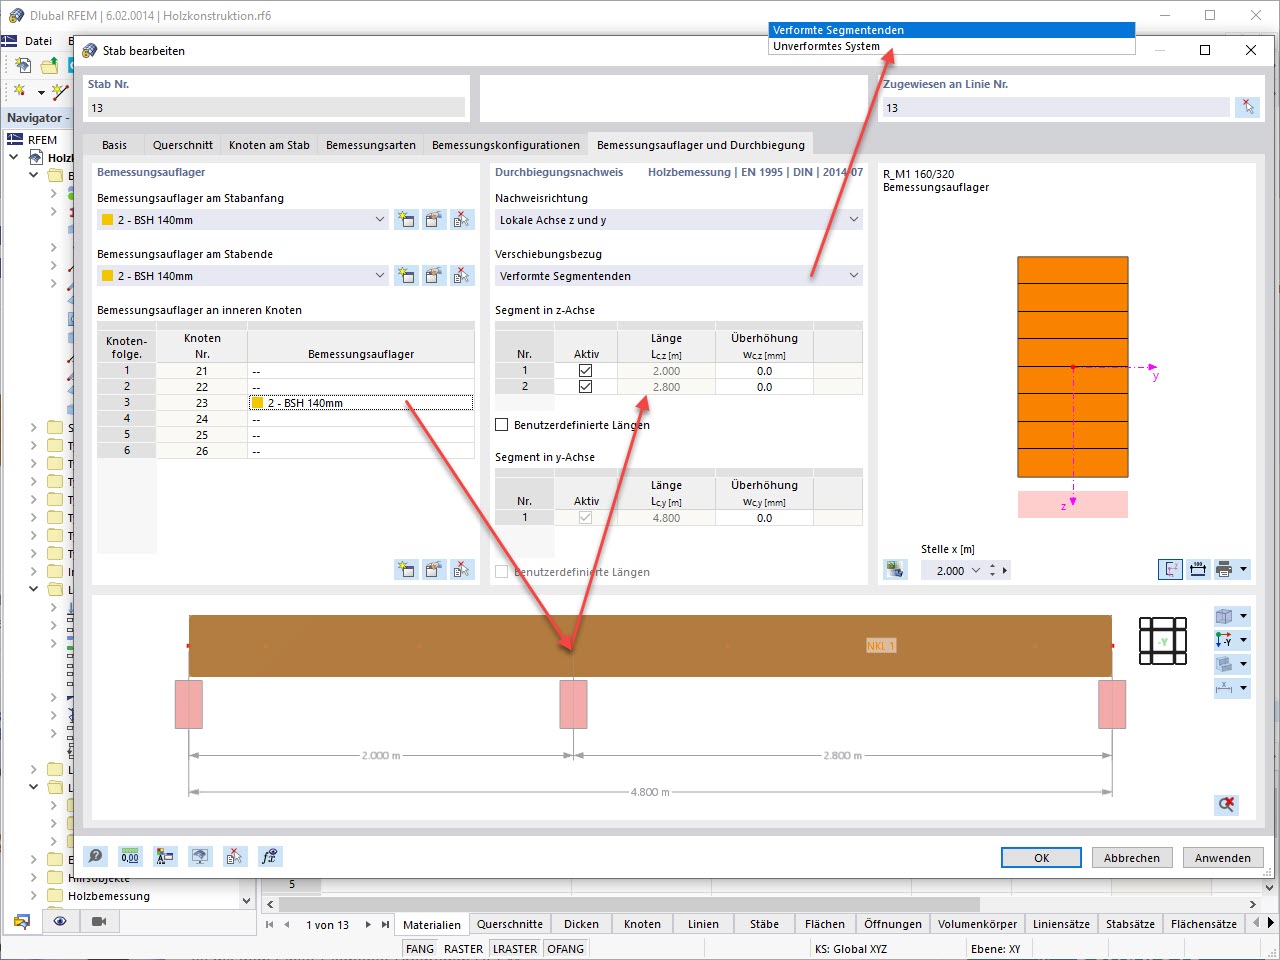Click reset zoom magnifier icon in preview
Screen dimensions: 1280x960
pyautogui.click(x=1227, y=804)
